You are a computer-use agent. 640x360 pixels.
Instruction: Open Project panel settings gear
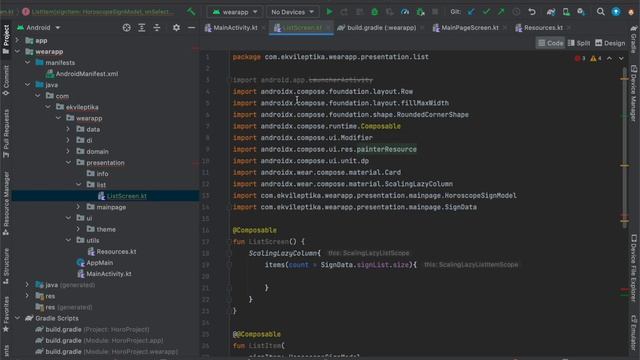click(x=176, y=28)
